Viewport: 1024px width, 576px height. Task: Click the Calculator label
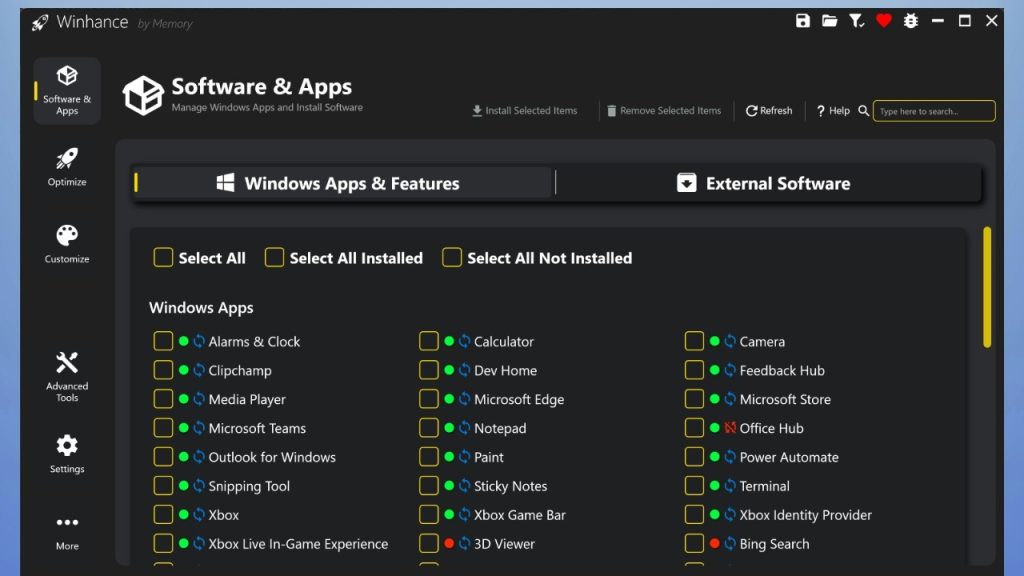504,342
